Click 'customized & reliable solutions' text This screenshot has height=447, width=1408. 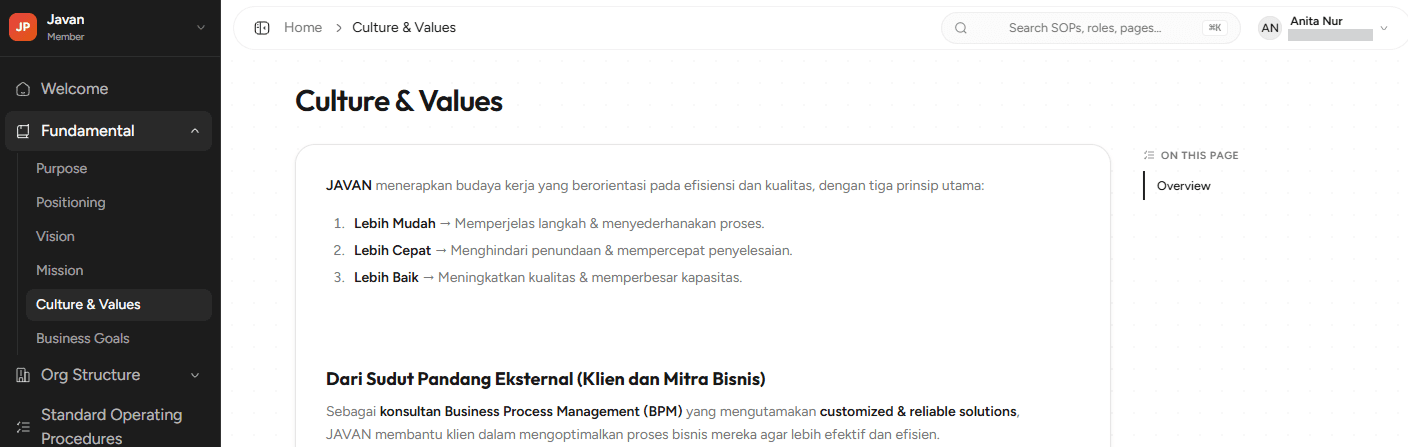click(x=918, y=411)
